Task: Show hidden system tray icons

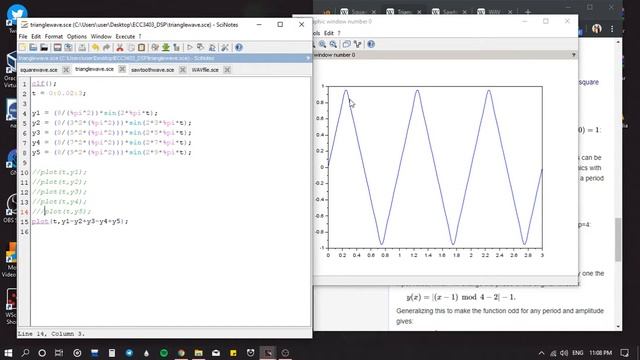Action: pyautogui.click(x=541, y=353)
